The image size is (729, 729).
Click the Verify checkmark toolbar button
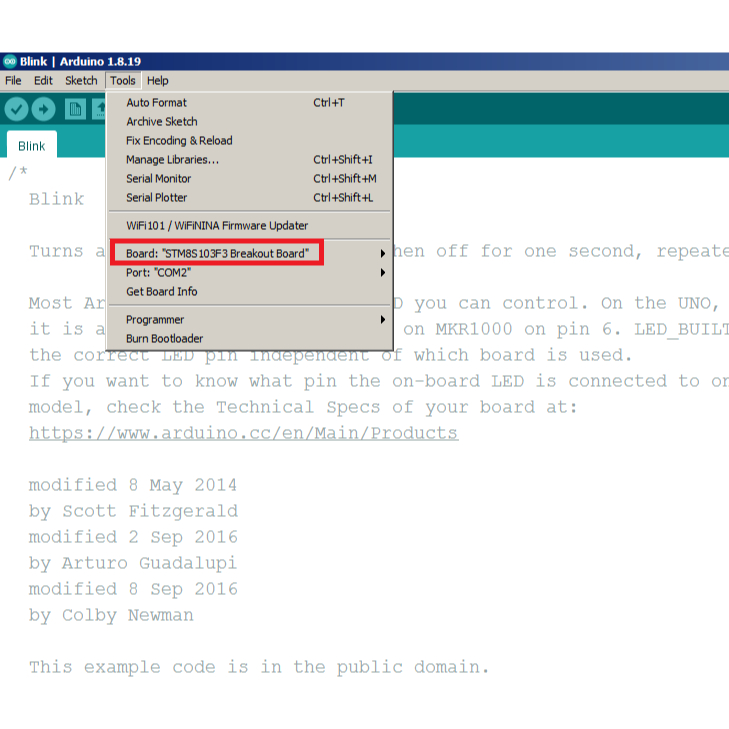(x=16, y=109)
